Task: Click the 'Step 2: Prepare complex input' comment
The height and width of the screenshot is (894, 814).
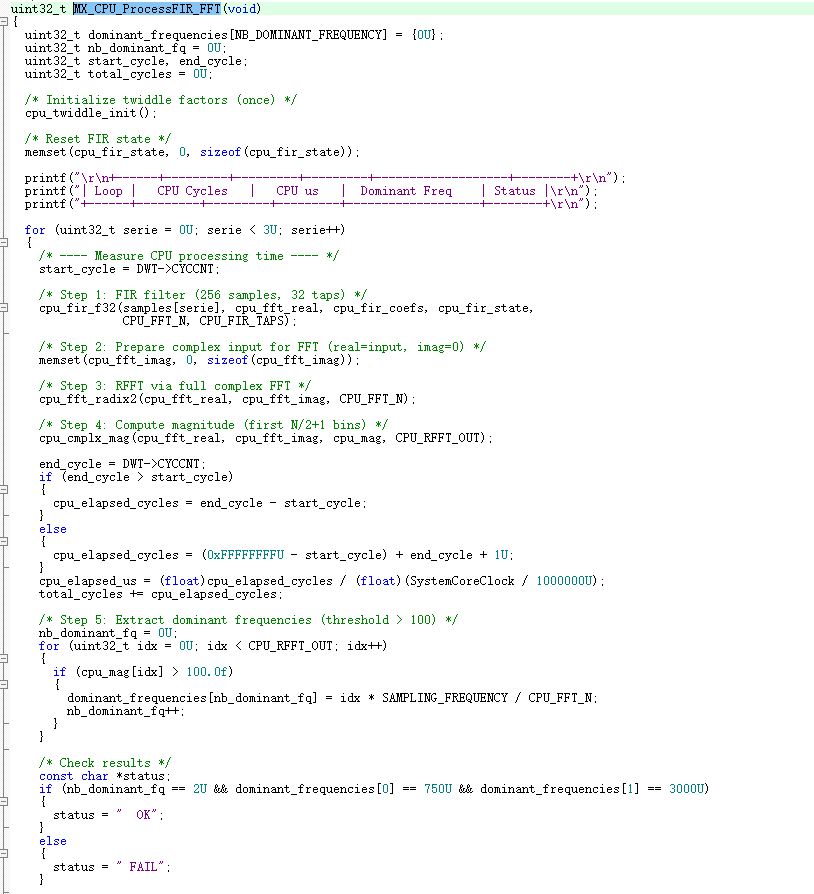Action: coord(262,347)
